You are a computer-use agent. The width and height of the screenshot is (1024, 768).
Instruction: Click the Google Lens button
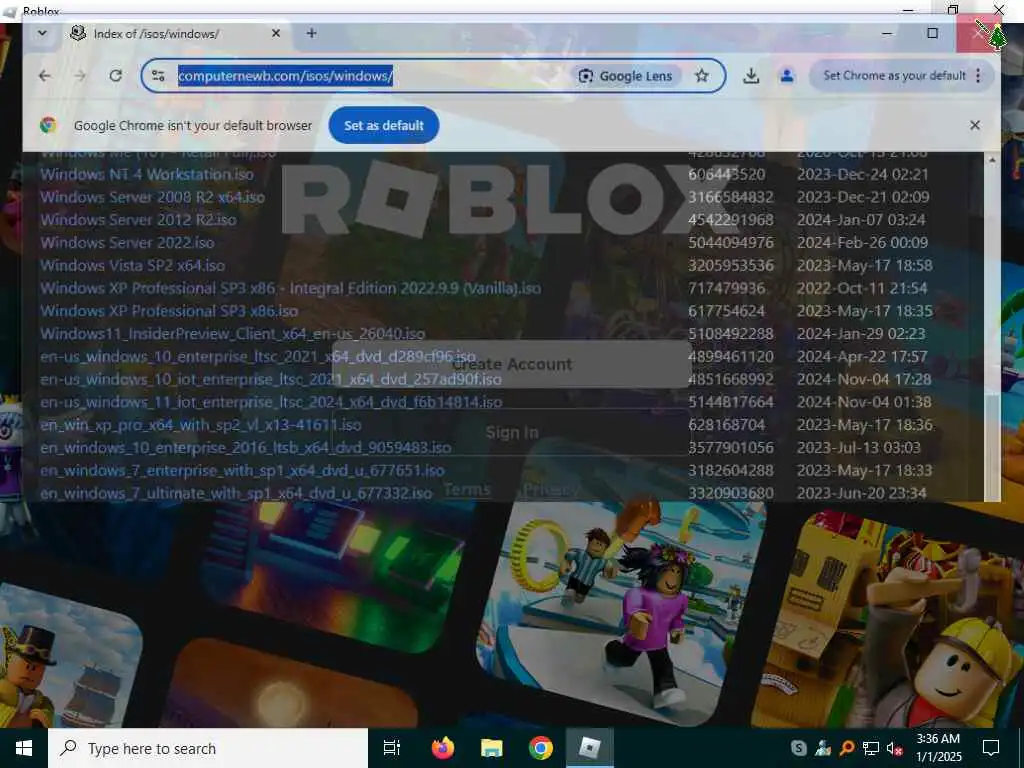(x=626, y=76)
